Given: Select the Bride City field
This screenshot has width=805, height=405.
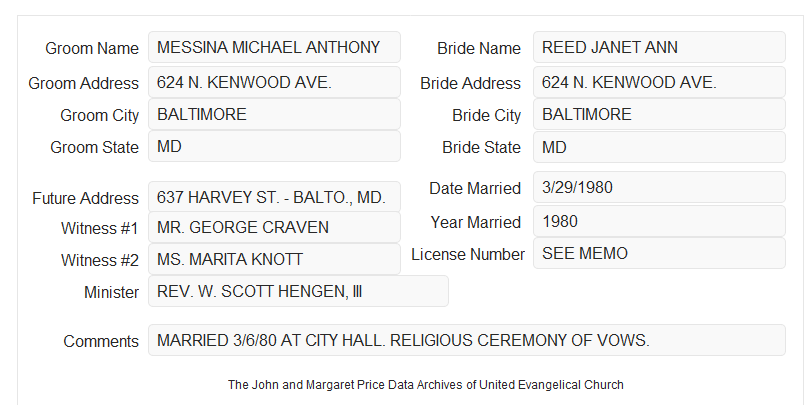Looking at the screenshot, I should pos(659,114).
